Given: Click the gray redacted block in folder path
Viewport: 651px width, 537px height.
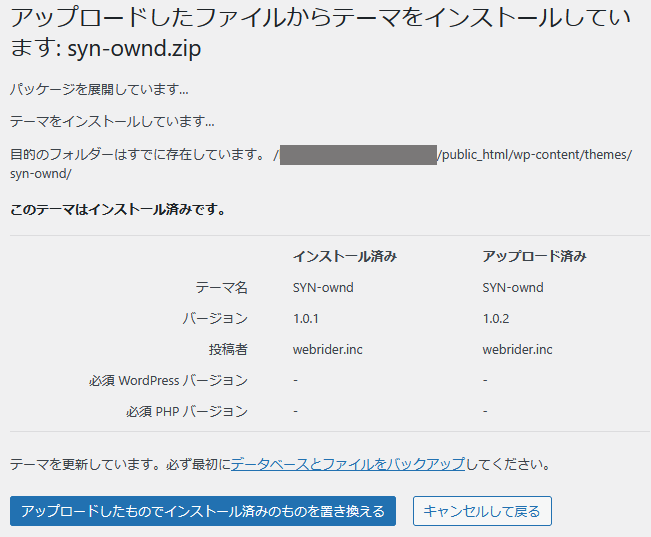Looking at the screenshot, I should click(358, 155).
